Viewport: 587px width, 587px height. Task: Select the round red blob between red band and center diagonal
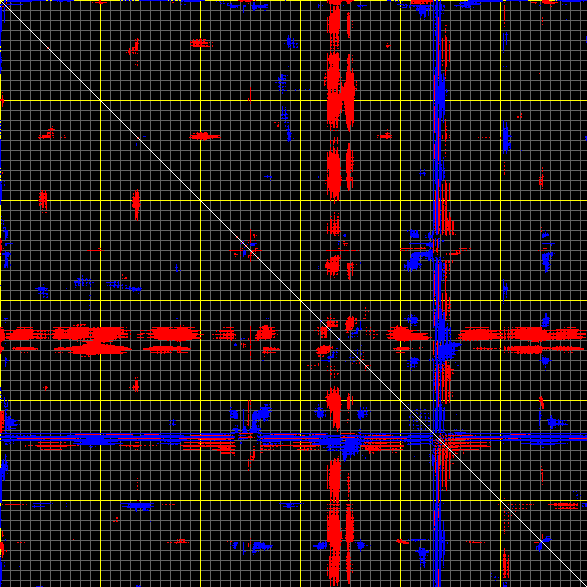324,350
